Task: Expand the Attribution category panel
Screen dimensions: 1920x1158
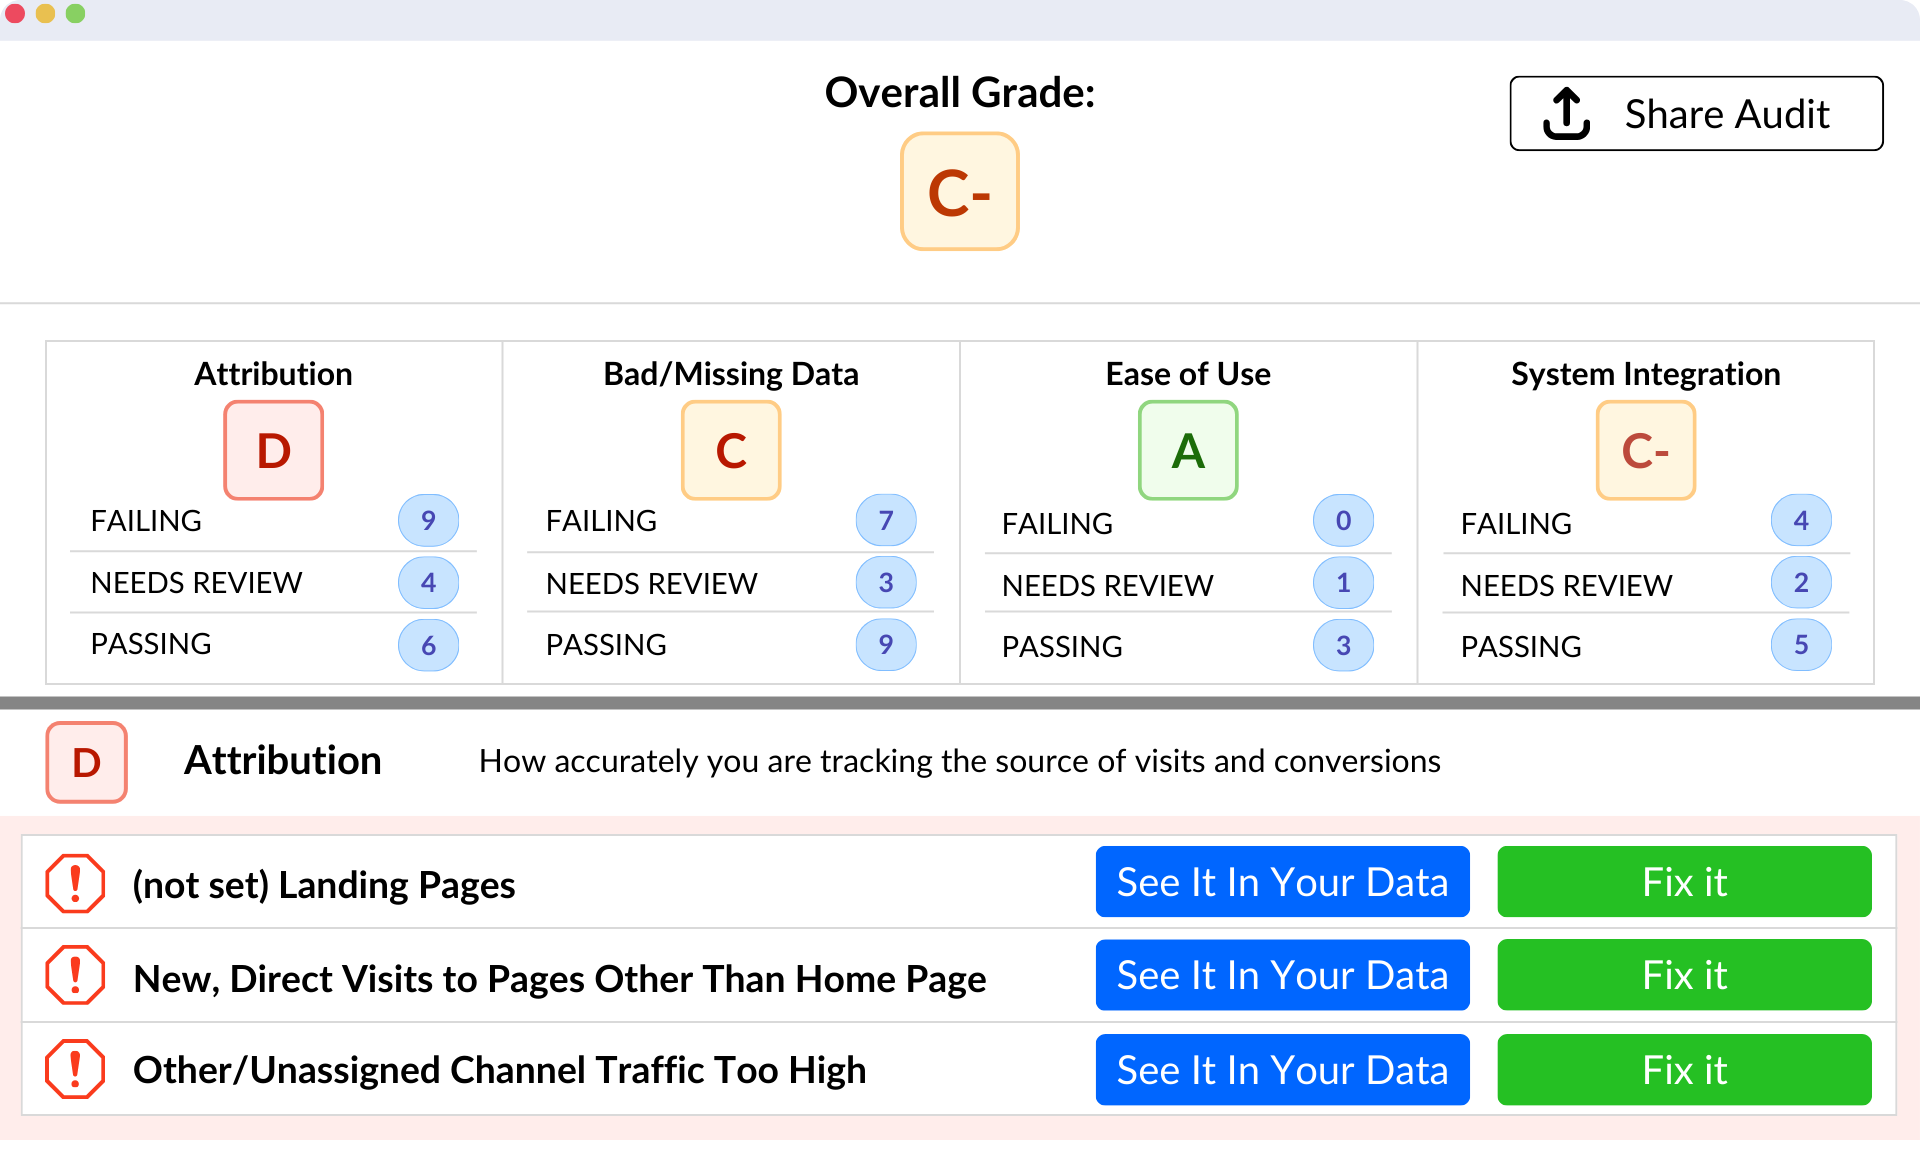Action: pos(273,374)
